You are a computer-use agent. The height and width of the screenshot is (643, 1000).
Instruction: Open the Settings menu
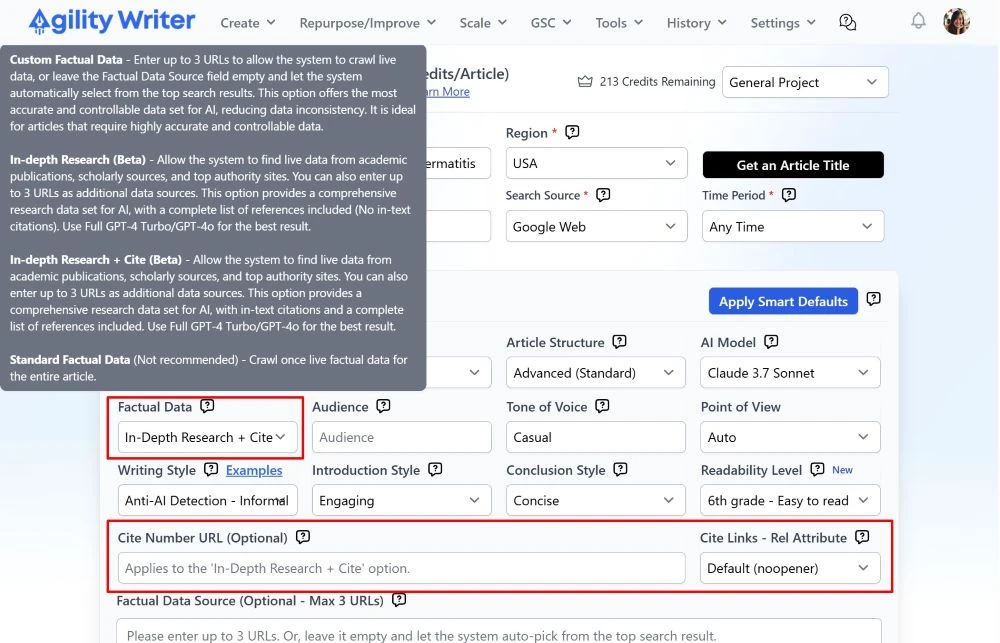[783, 23]
